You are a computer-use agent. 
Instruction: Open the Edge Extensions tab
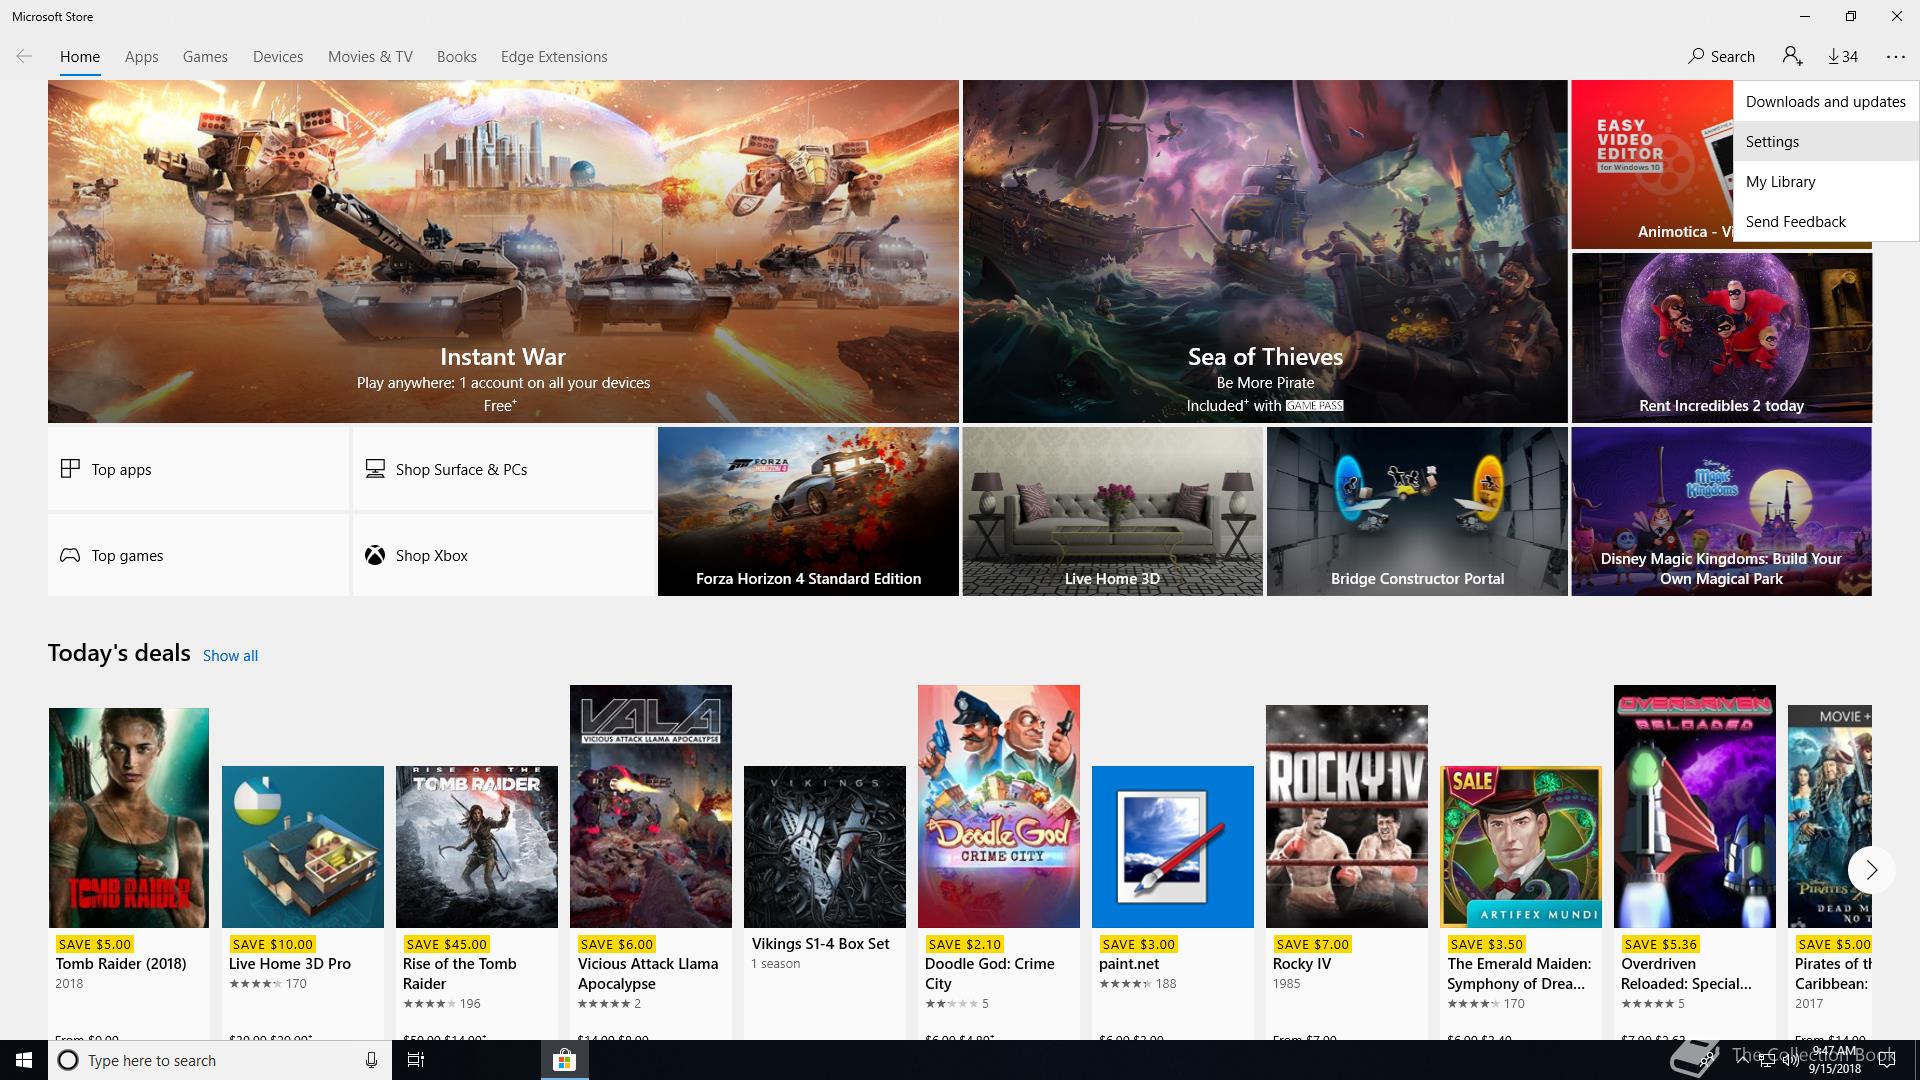pos(554,57)
